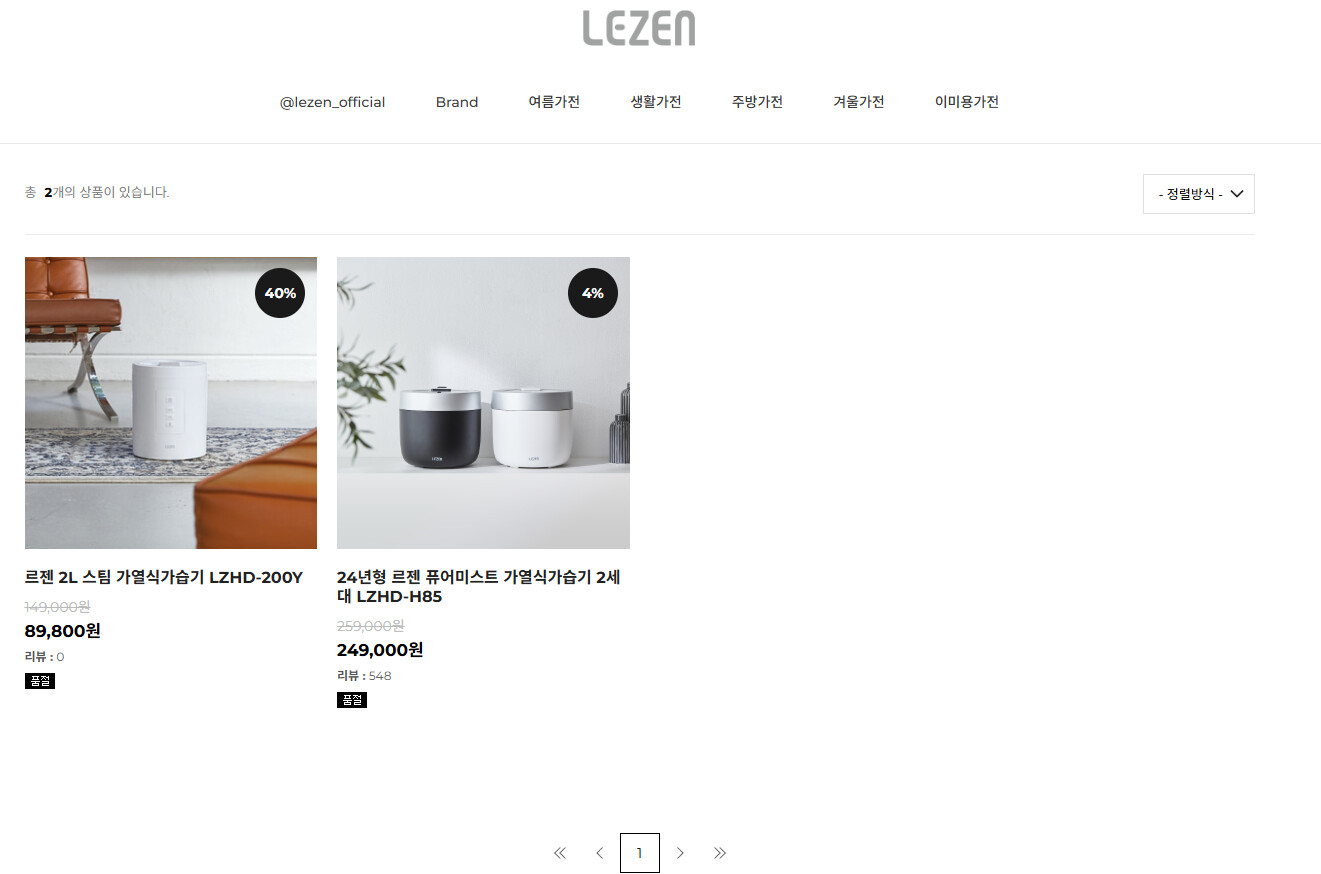Click the 40% discount badge
Viewport: 1321px width, 874px height.
280,293
